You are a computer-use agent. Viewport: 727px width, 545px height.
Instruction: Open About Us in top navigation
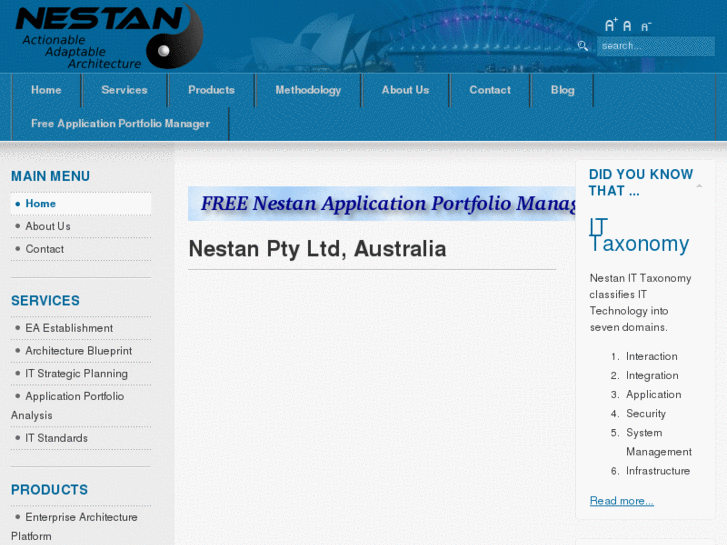click(405, 90)
